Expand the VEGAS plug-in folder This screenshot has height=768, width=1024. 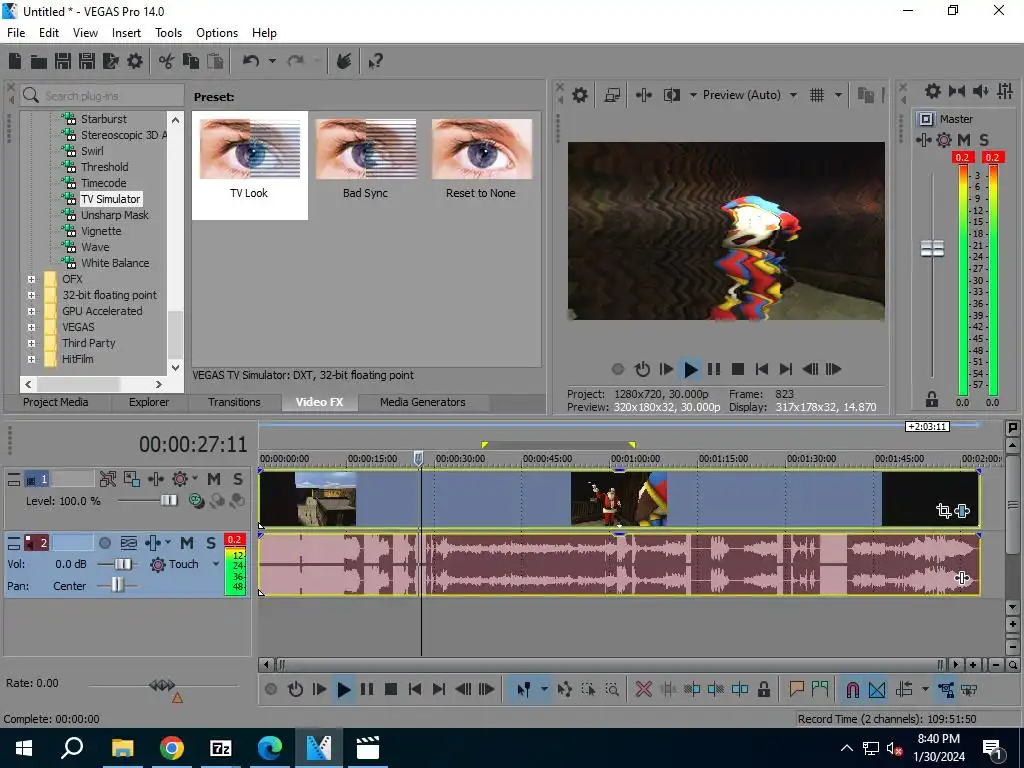[x=31, y=327]
